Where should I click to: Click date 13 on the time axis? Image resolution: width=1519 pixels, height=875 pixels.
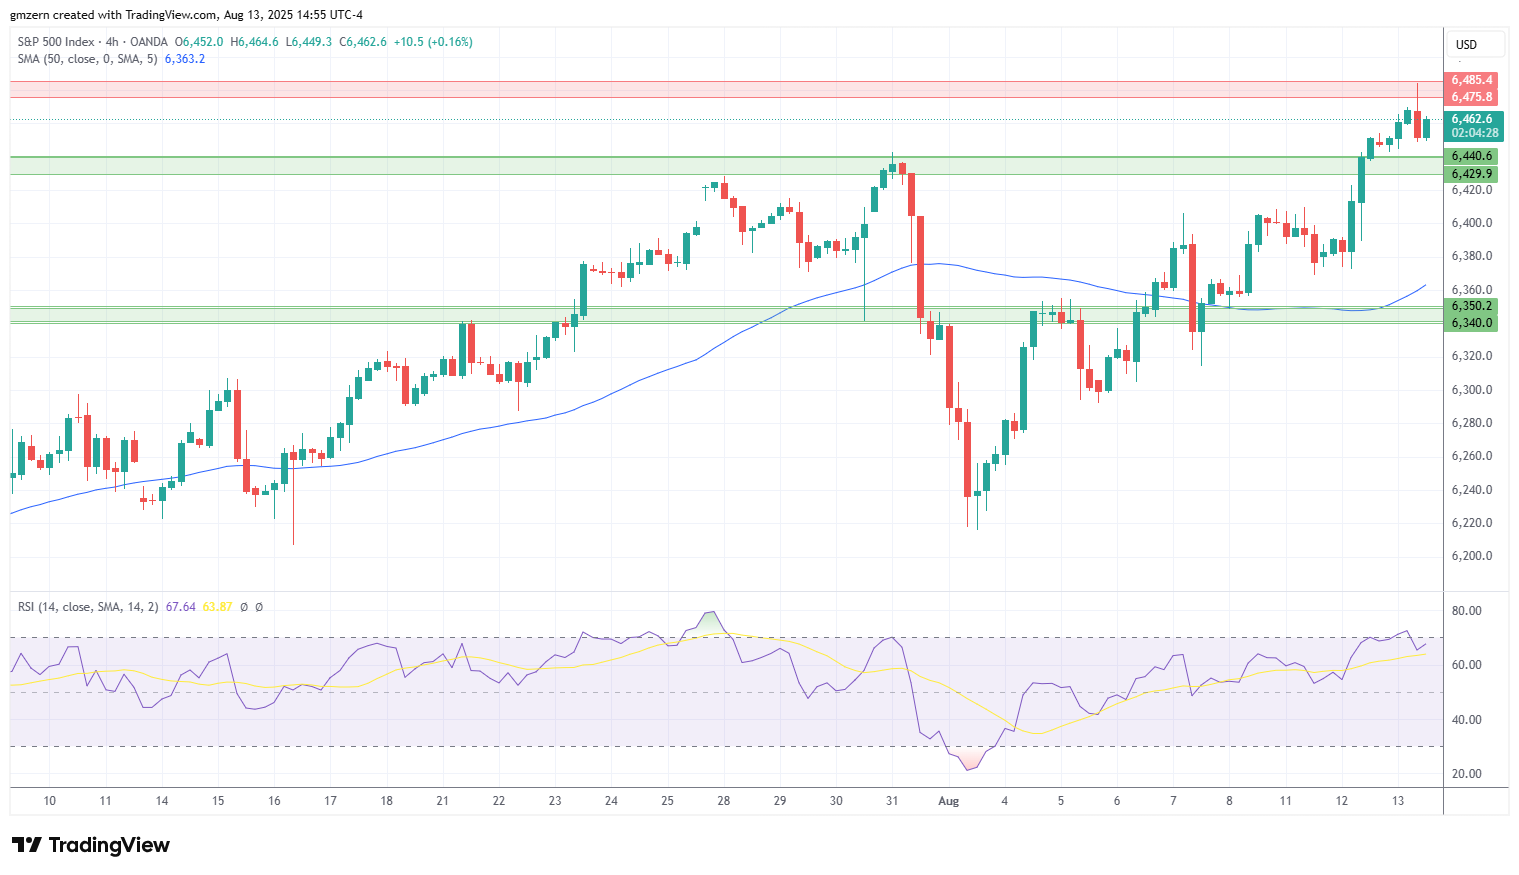tap(1398, 801)
